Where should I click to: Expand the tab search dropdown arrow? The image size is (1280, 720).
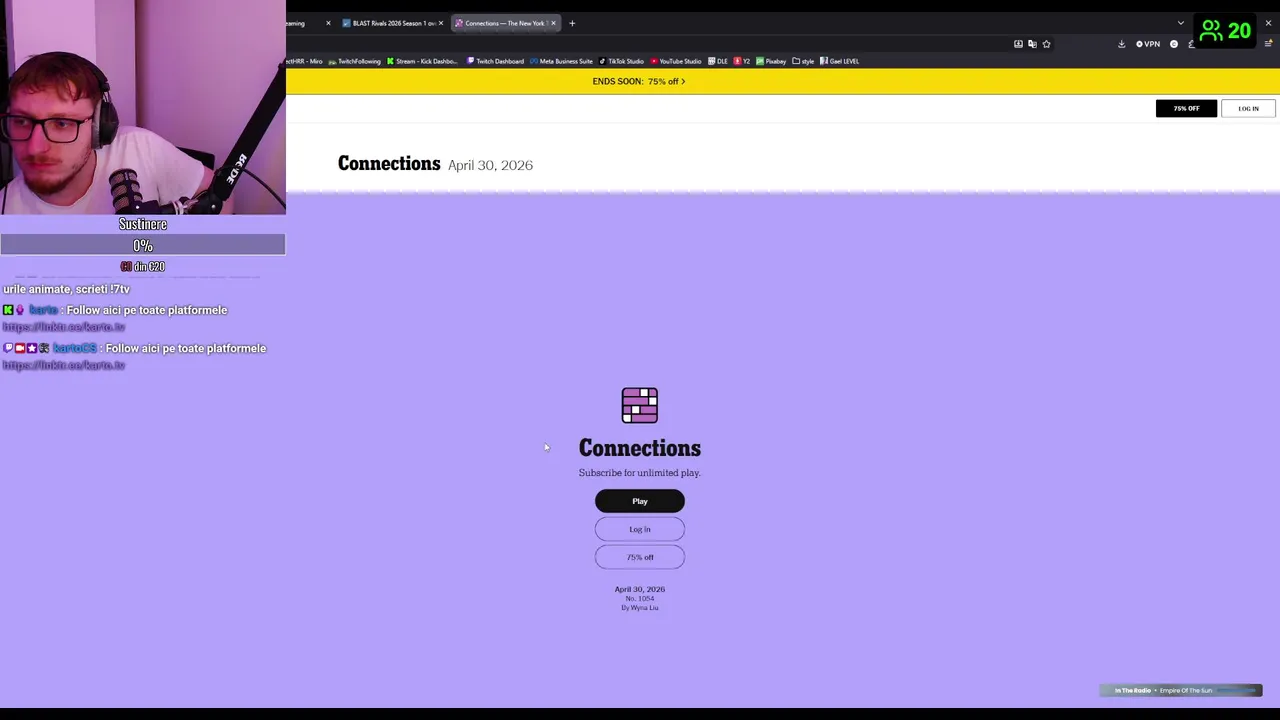(x=1181, y=23)
